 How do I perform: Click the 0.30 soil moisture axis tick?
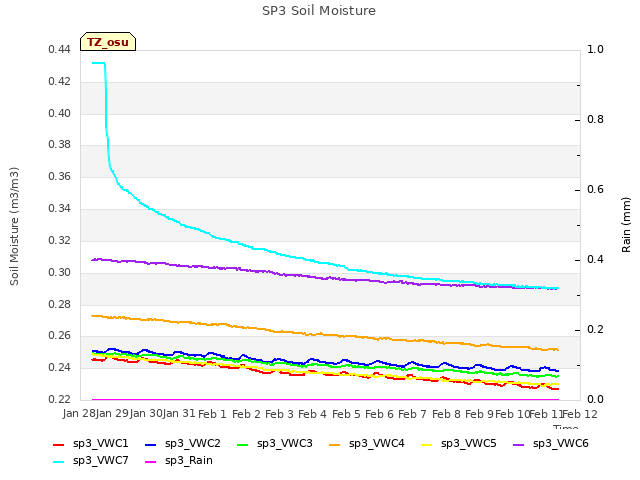coord(59,272)
